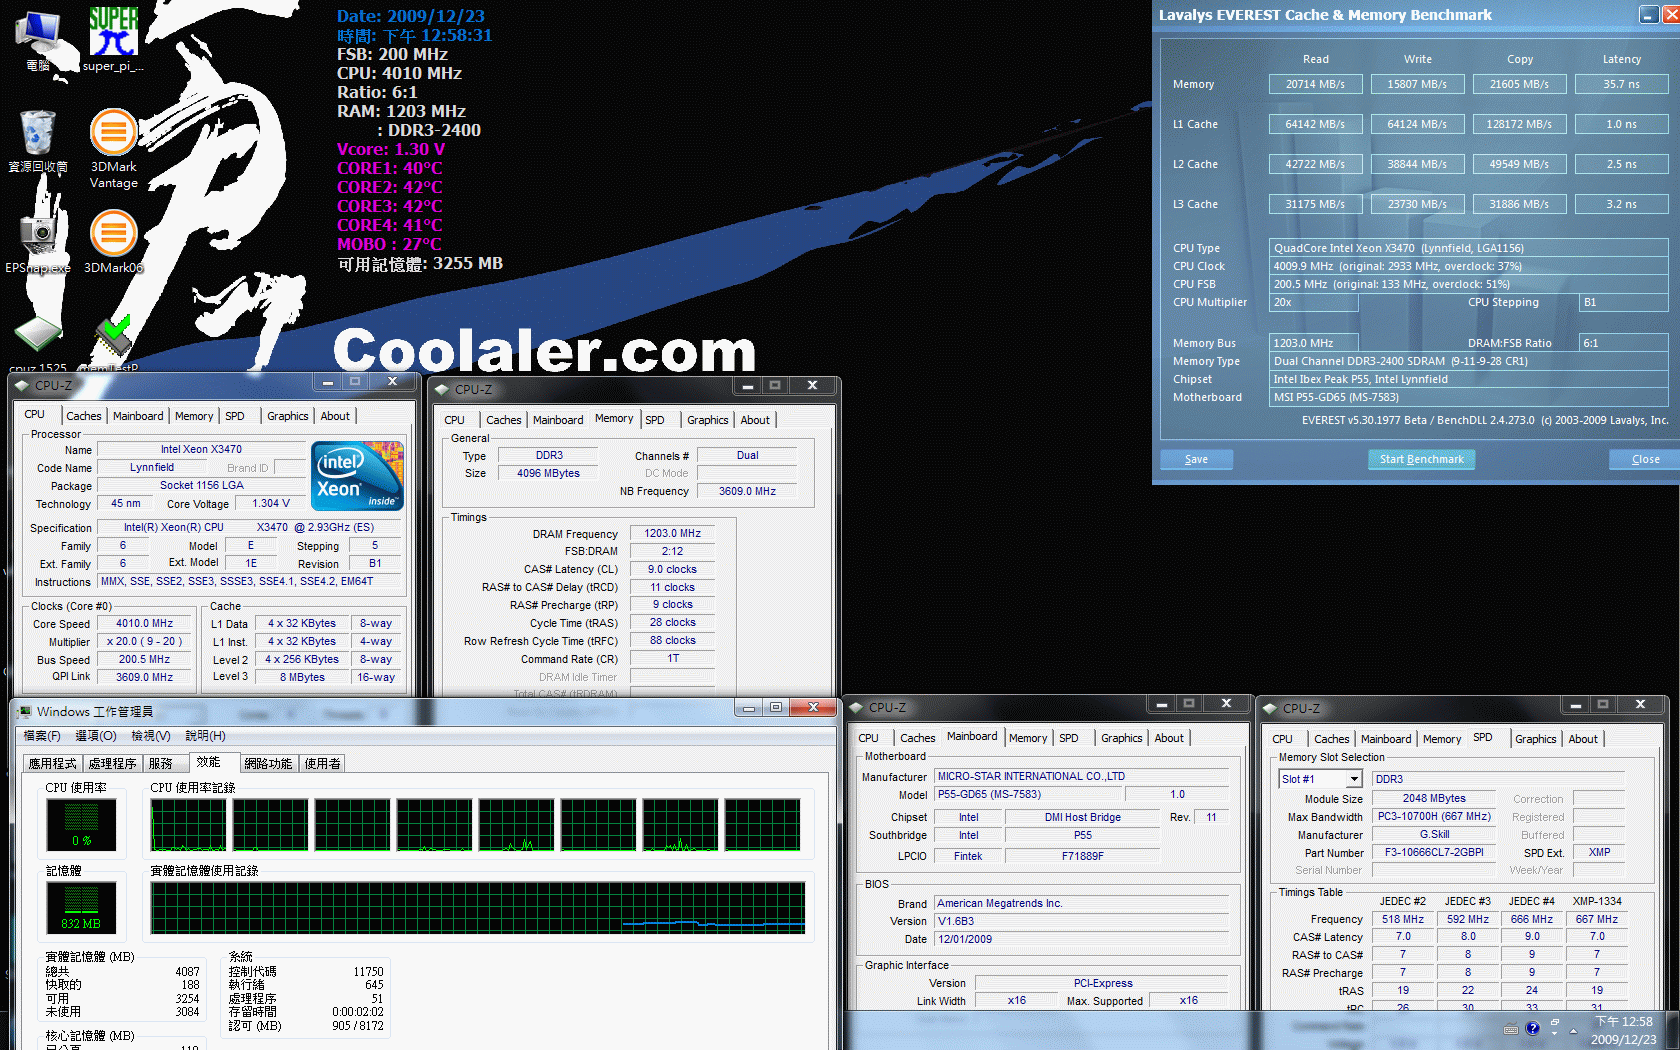1680x1050 pixels.
Task: Click the title bar icon of the CPU-Z SPD window
Action: [1270, 709]
